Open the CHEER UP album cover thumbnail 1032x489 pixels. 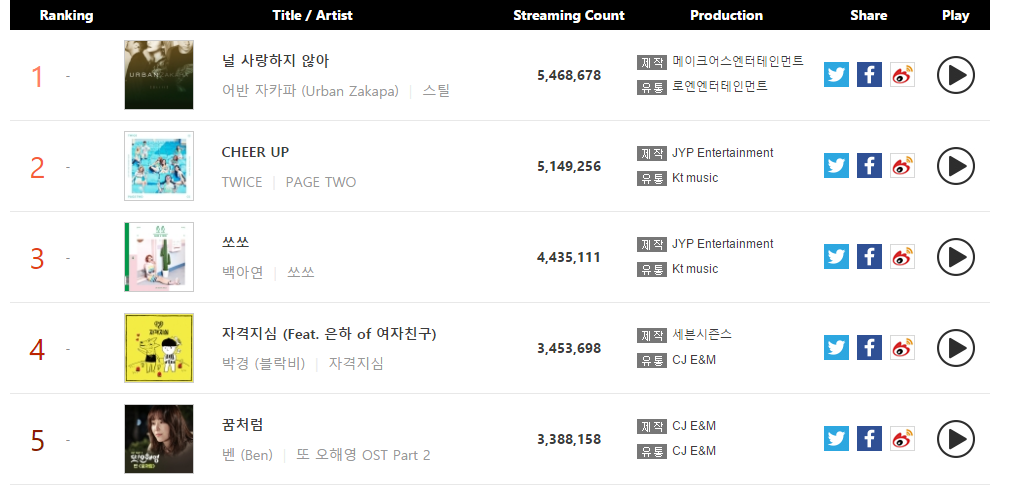159,166
